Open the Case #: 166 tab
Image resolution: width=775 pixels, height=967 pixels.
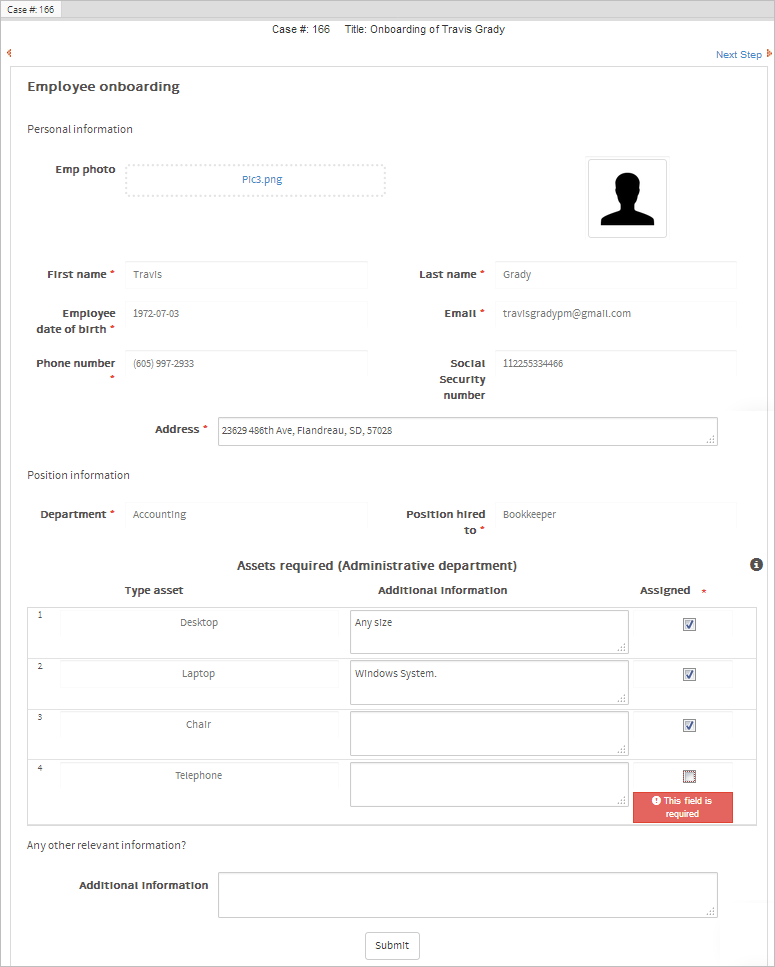pos(31,9)
